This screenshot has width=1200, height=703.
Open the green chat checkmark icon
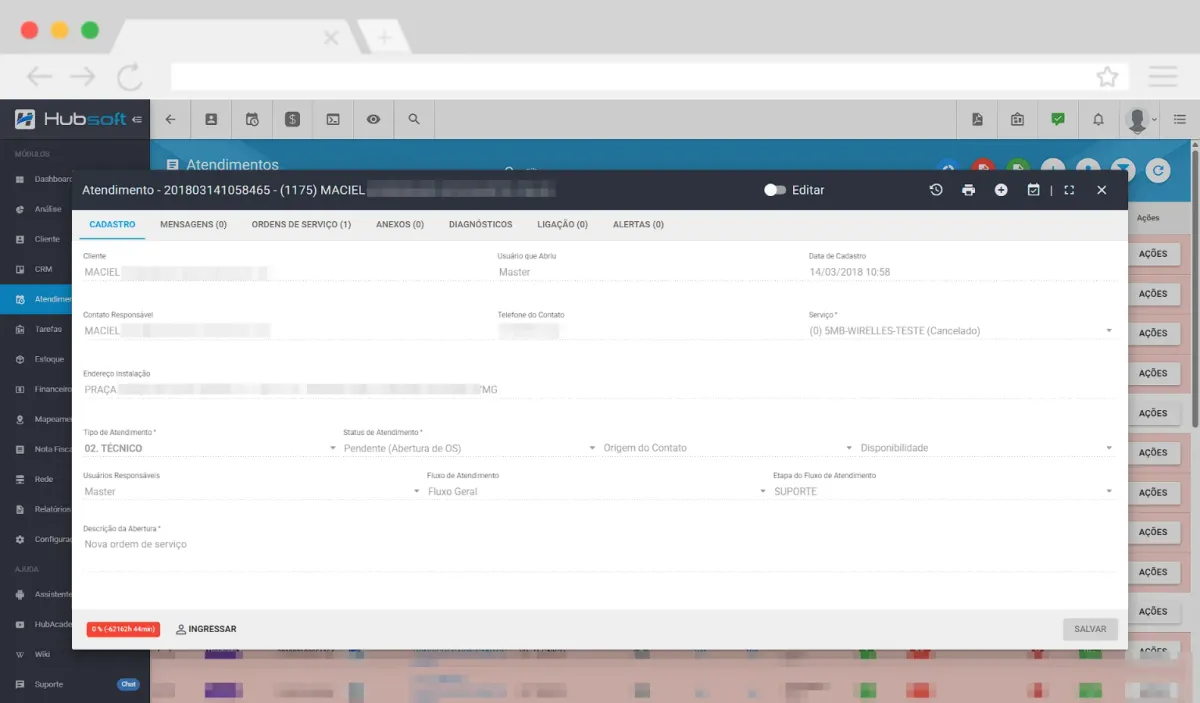coord(1058,119)
